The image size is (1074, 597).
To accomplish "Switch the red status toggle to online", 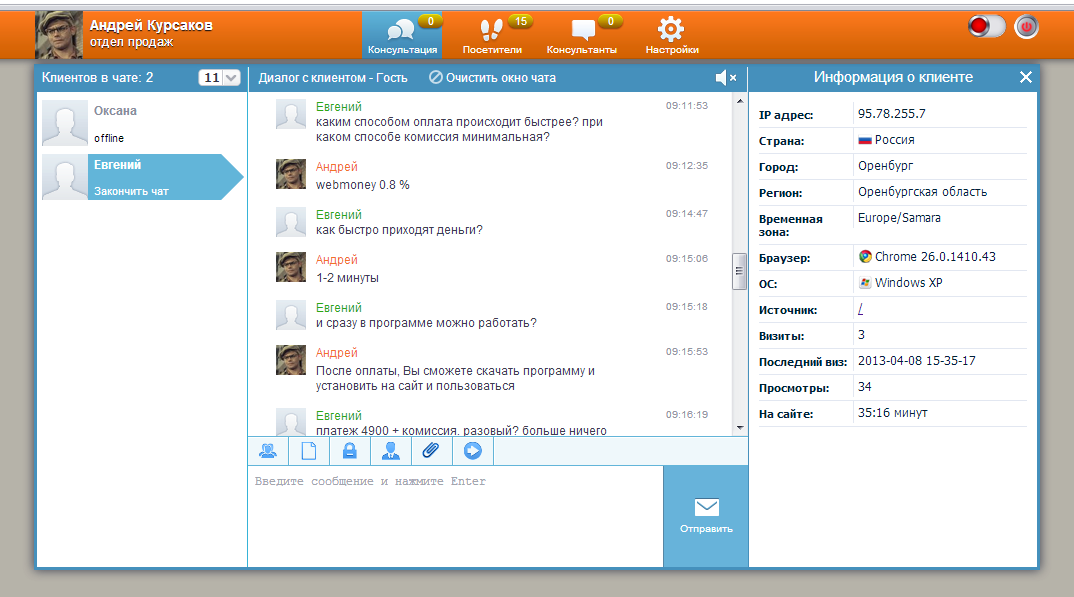I will 985,27.
